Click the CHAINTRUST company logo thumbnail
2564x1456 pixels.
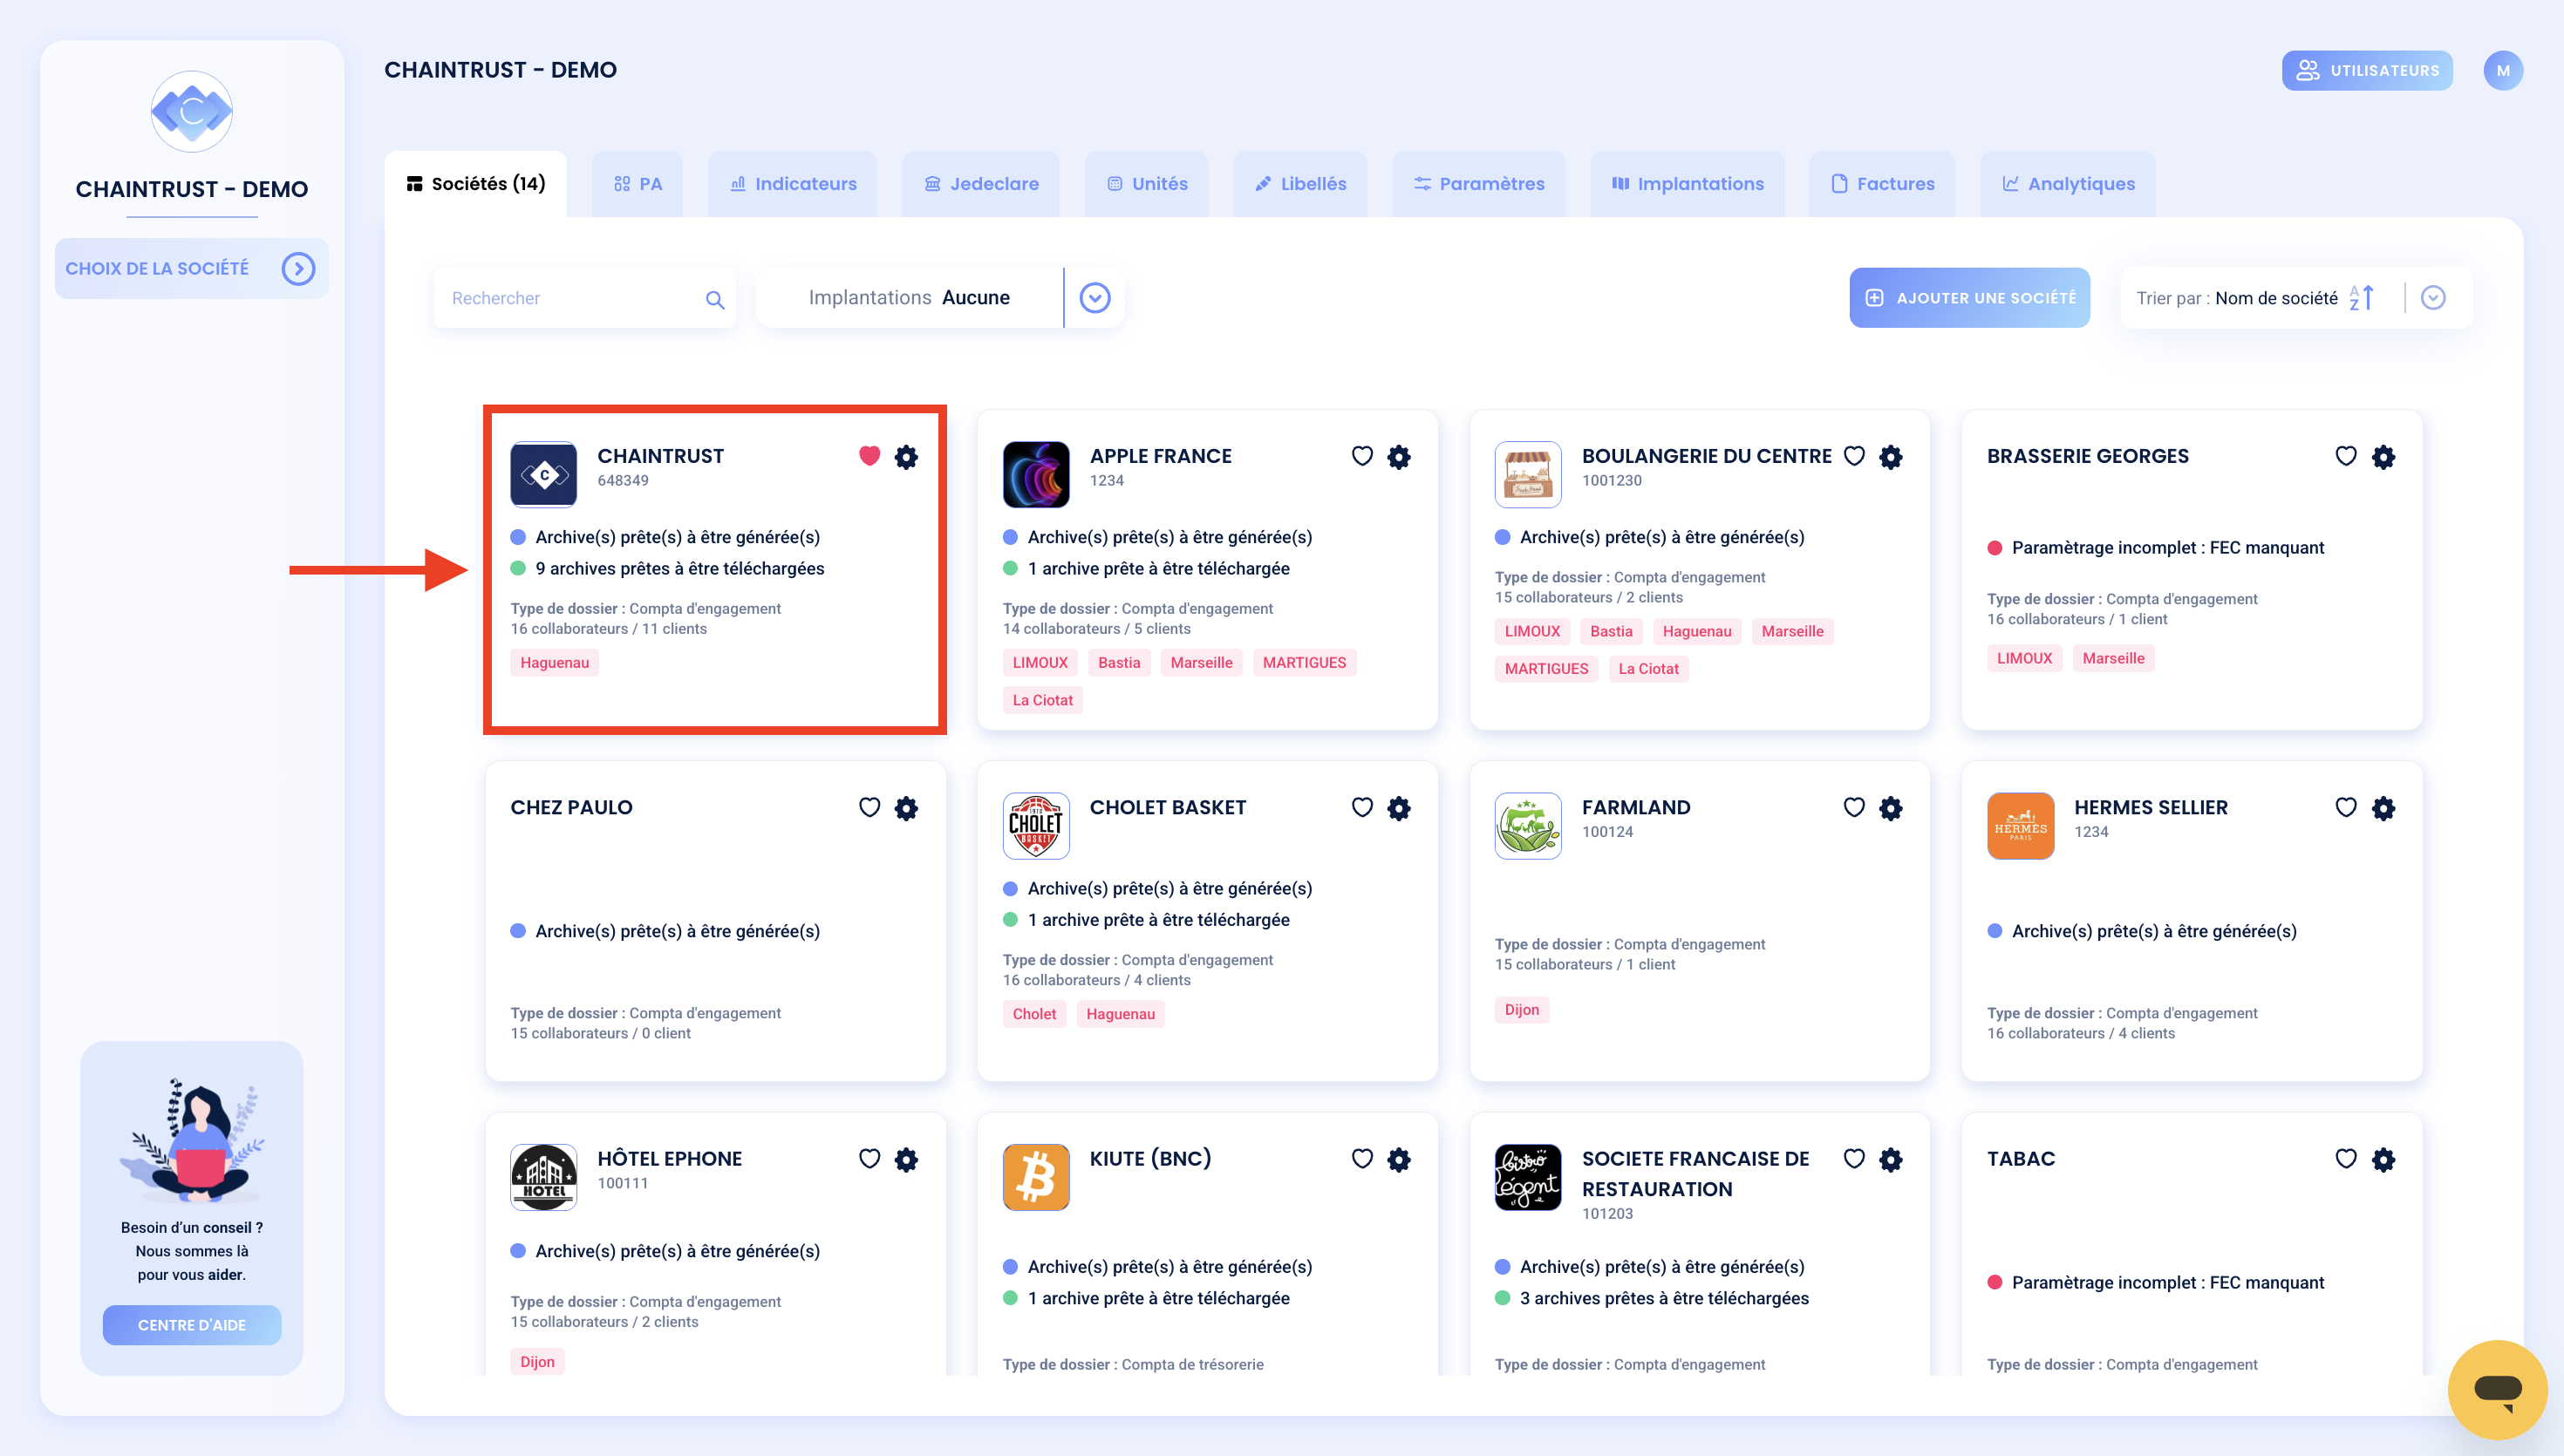(543, 474)
